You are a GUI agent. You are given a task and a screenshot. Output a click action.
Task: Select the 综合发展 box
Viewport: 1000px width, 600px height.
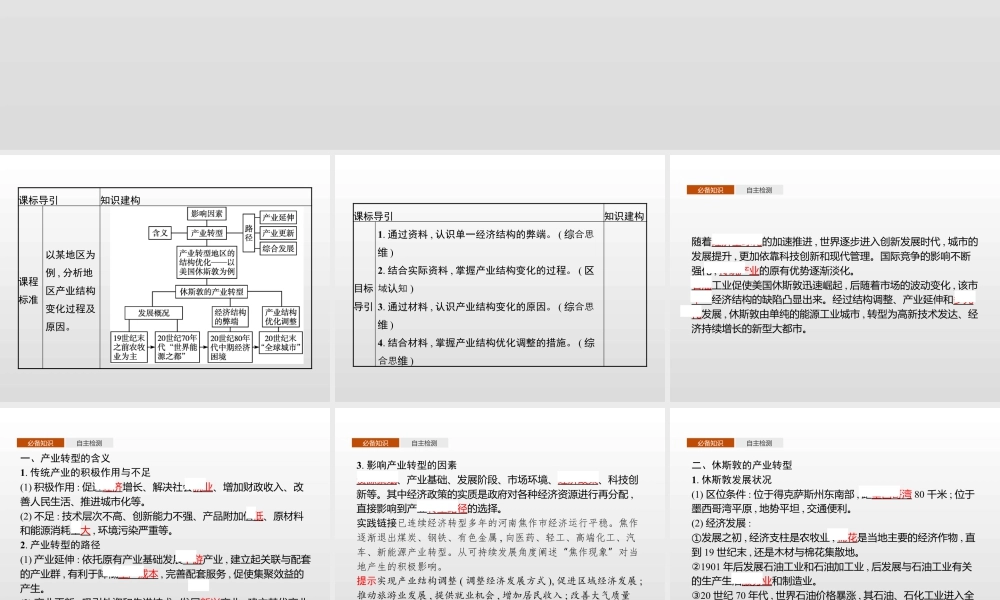click(x=279, y=248)
